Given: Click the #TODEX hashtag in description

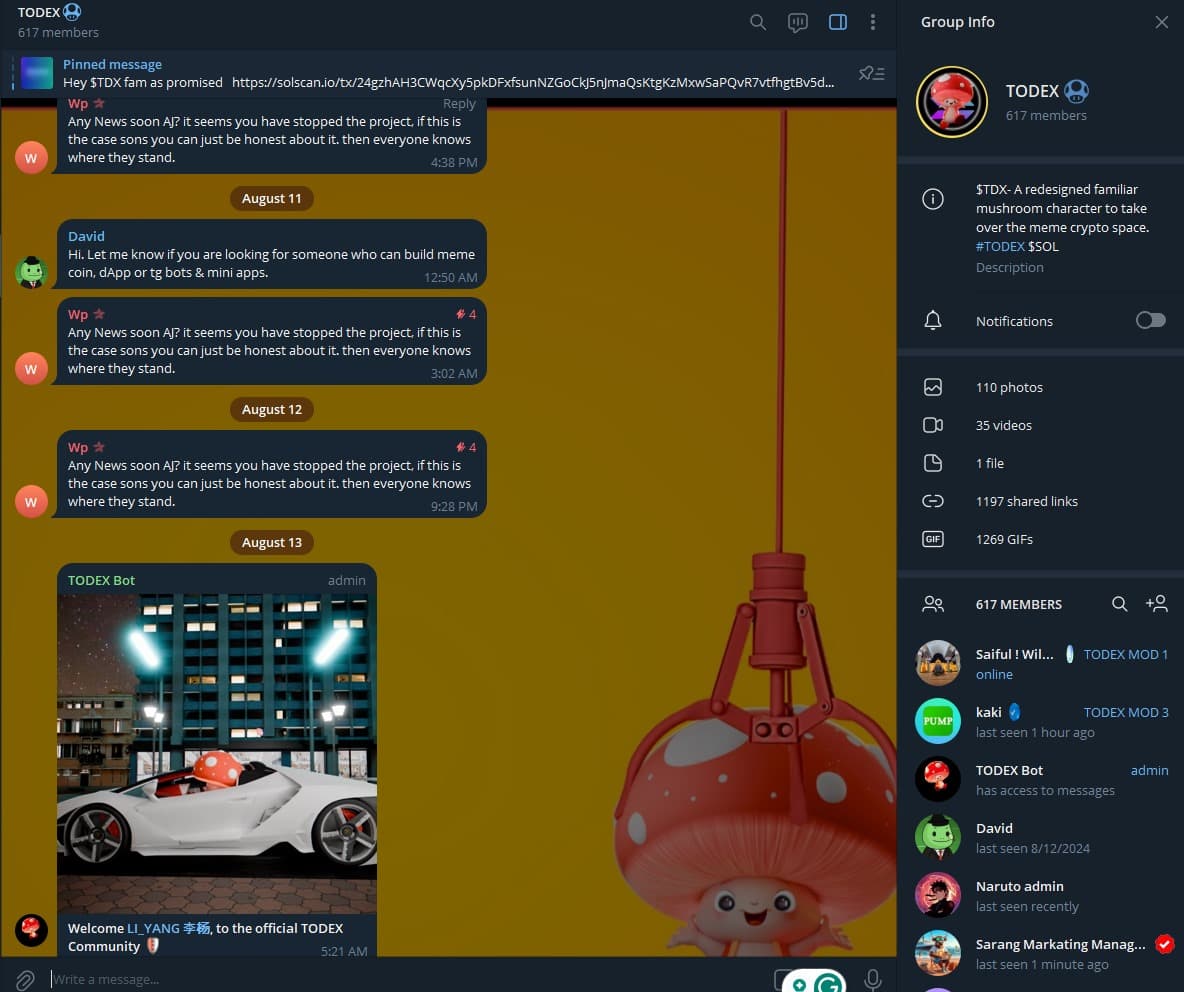Looking at the screenshot, I should tap(1000, 246).
